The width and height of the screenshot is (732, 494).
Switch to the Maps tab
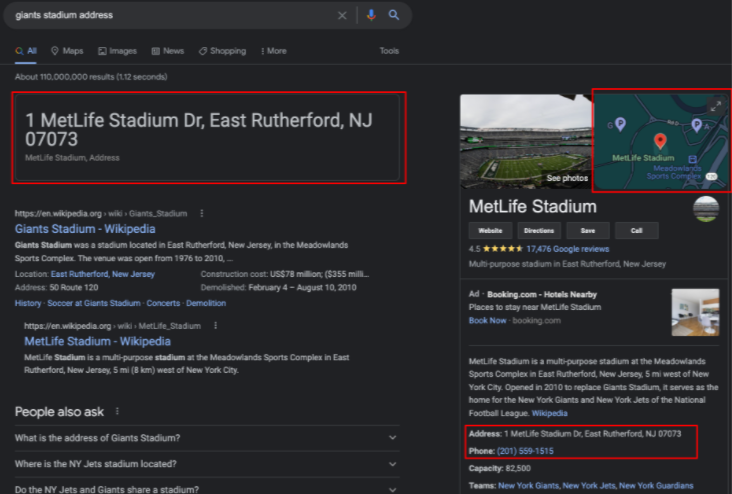(x=67, y=51)
